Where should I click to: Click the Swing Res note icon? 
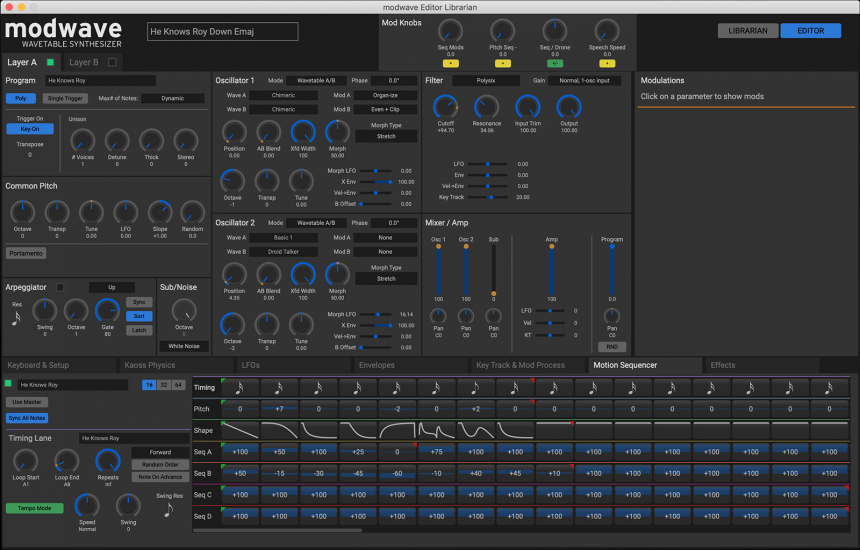click(169, 509)
